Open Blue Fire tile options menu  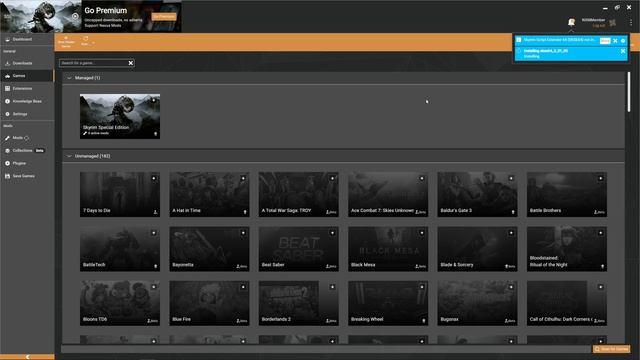(x=243, y=287)
